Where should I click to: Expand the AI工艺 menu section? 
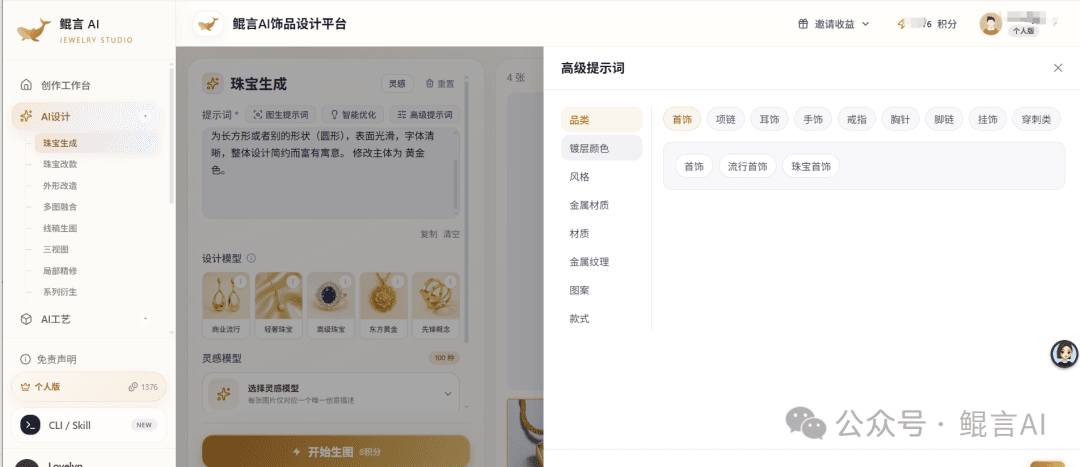145,319
